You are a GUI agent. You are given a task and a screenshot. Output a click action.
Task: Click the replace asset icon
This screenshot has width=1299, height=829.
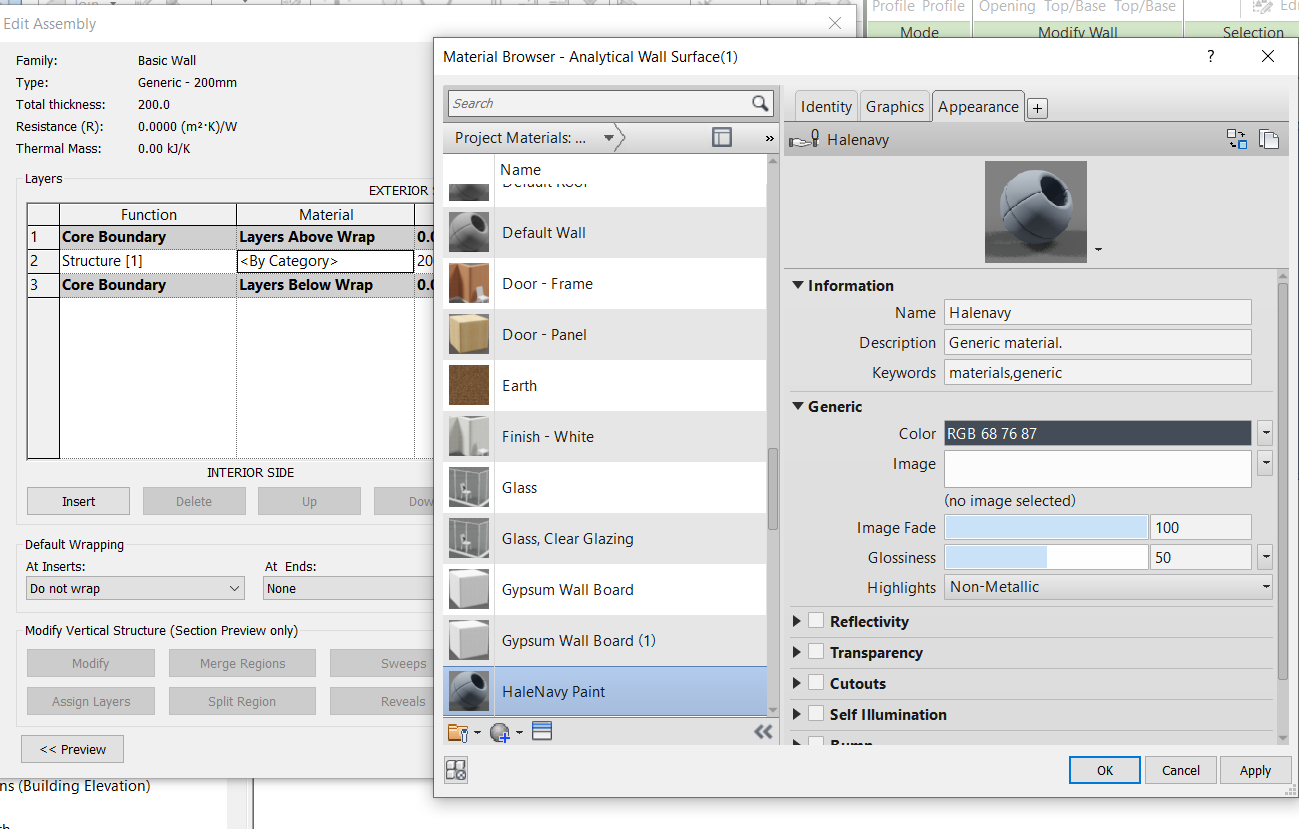click(x=1237, y=140)
